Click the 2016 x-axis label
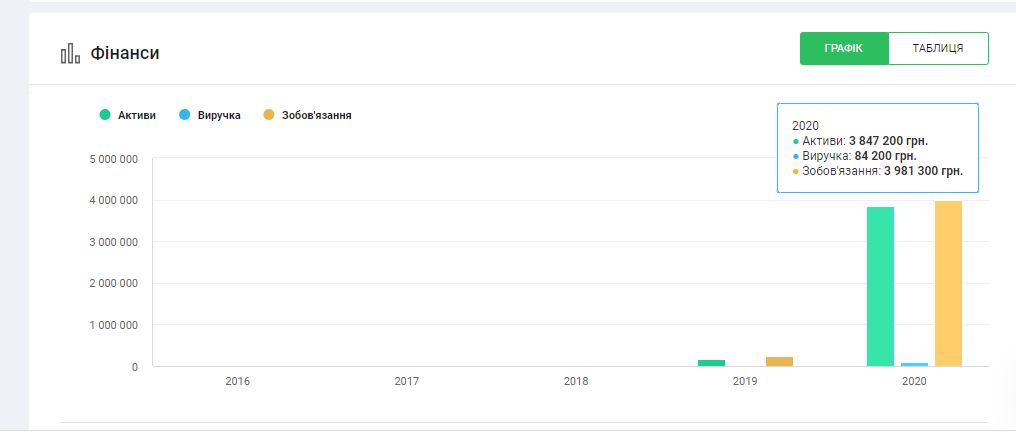Image resolution: width=1016 pixels, height=437 pixels. tap(238, 381)
